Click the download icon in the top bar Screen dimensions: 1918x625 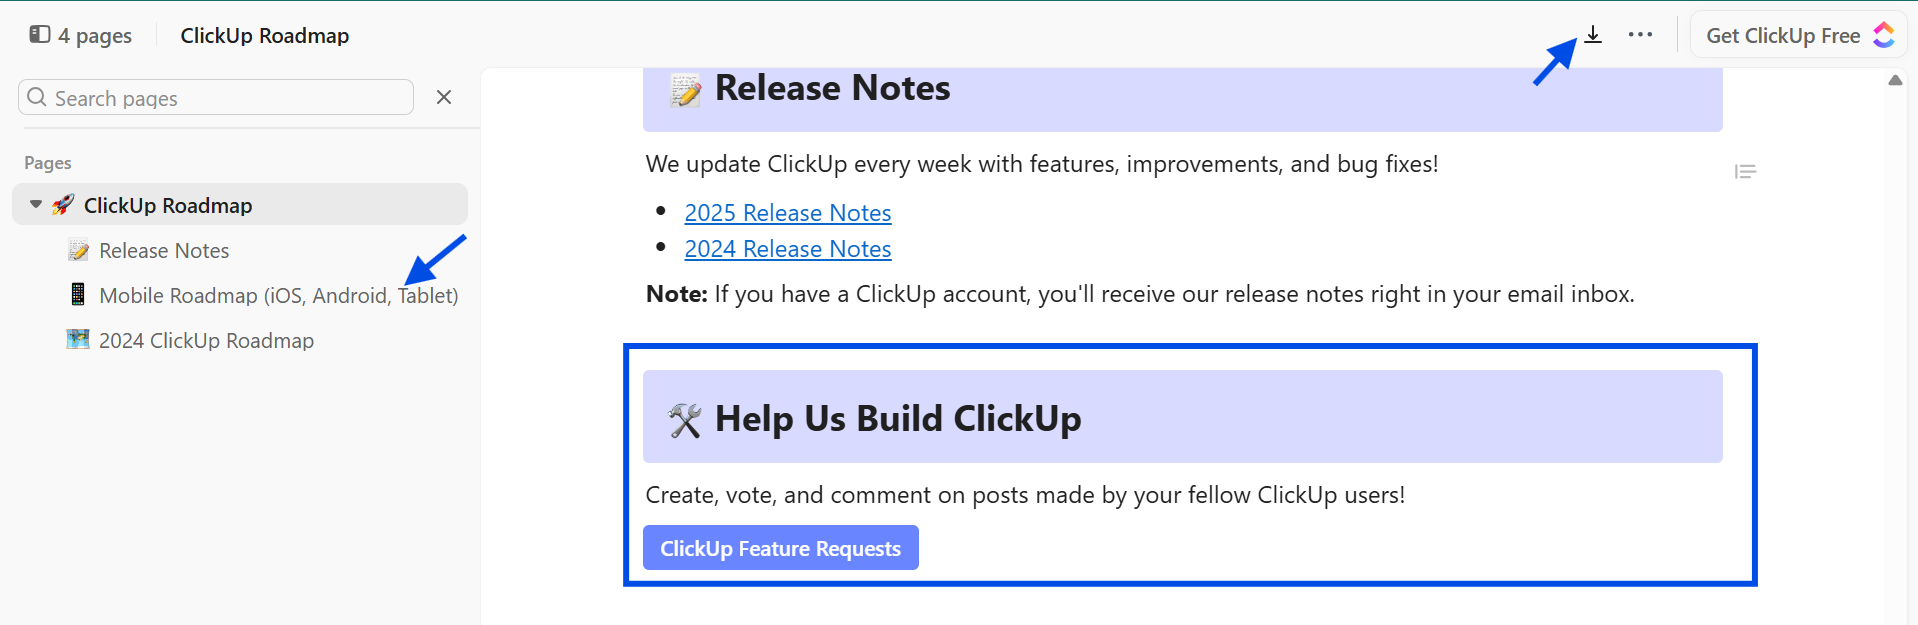[x=1593, y=35]
